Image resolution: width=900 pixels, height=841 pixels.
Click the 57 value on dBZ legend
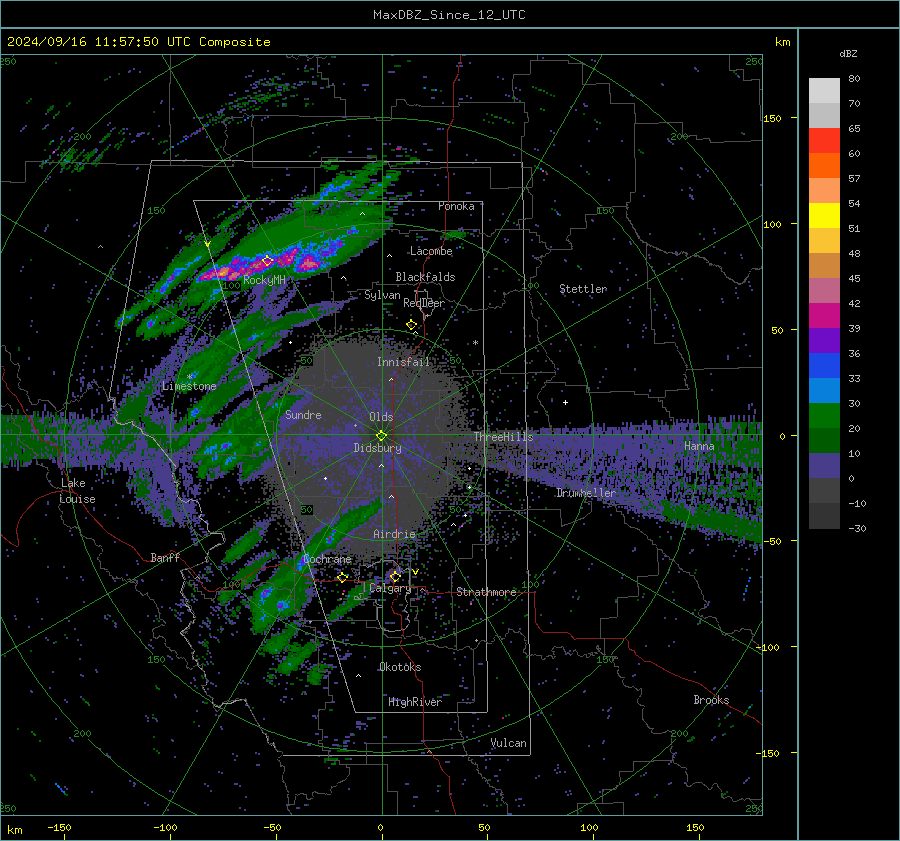click(x=854, y=179)
